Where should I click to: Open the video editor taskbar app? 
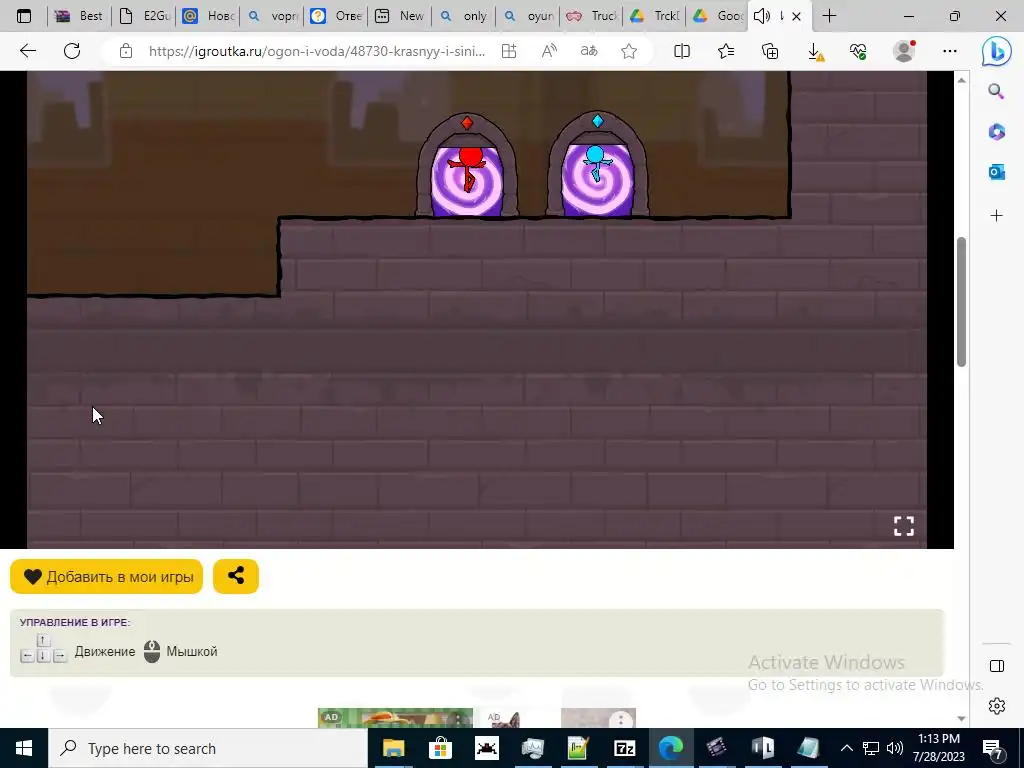tap(716, 748)
